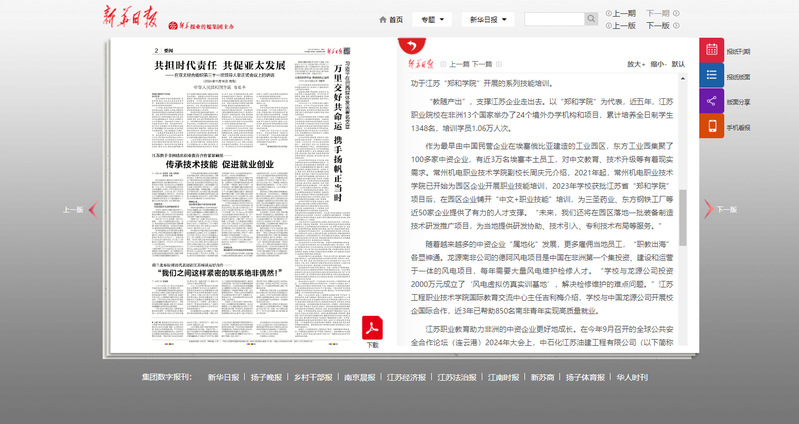Click the blue page list icon
Screen dimensions: 799x424
[x=711, y=75]
